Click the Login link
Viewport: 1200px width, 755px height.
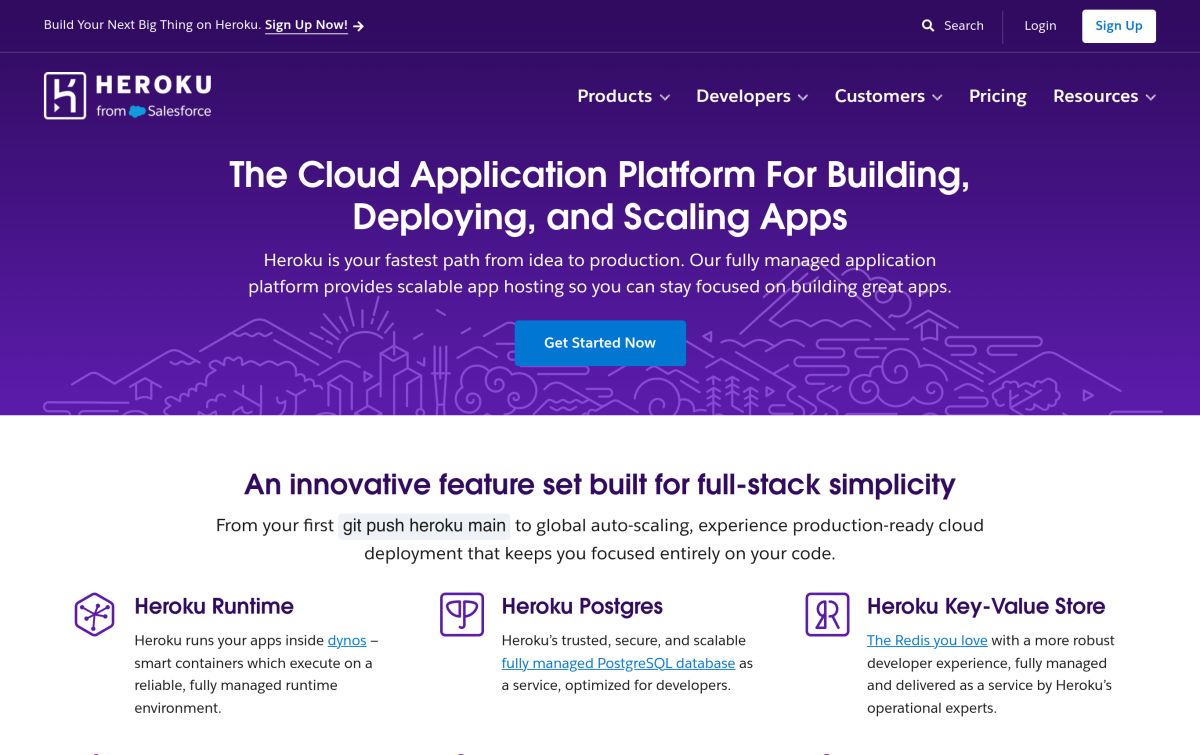click(x=1040, y=26)
